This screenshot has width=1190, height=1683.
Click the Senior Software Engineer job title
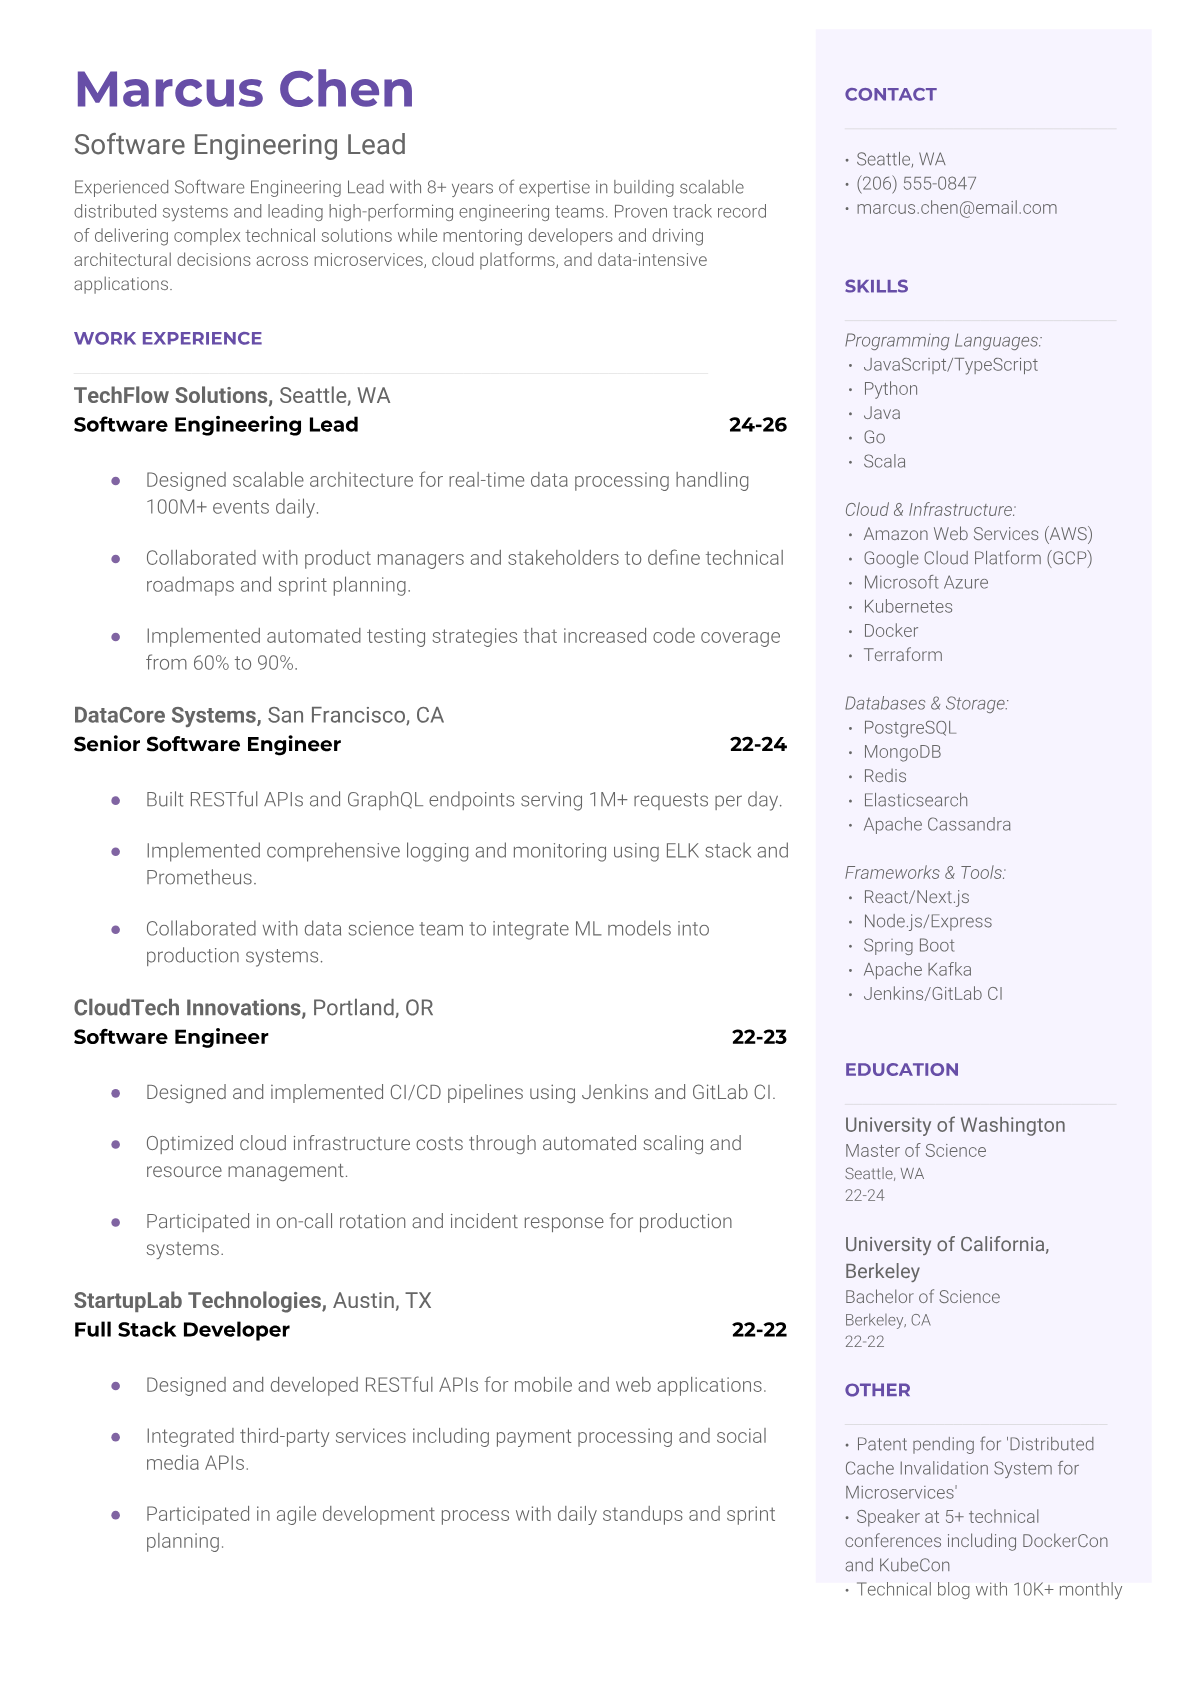click(x=207, y=744)
